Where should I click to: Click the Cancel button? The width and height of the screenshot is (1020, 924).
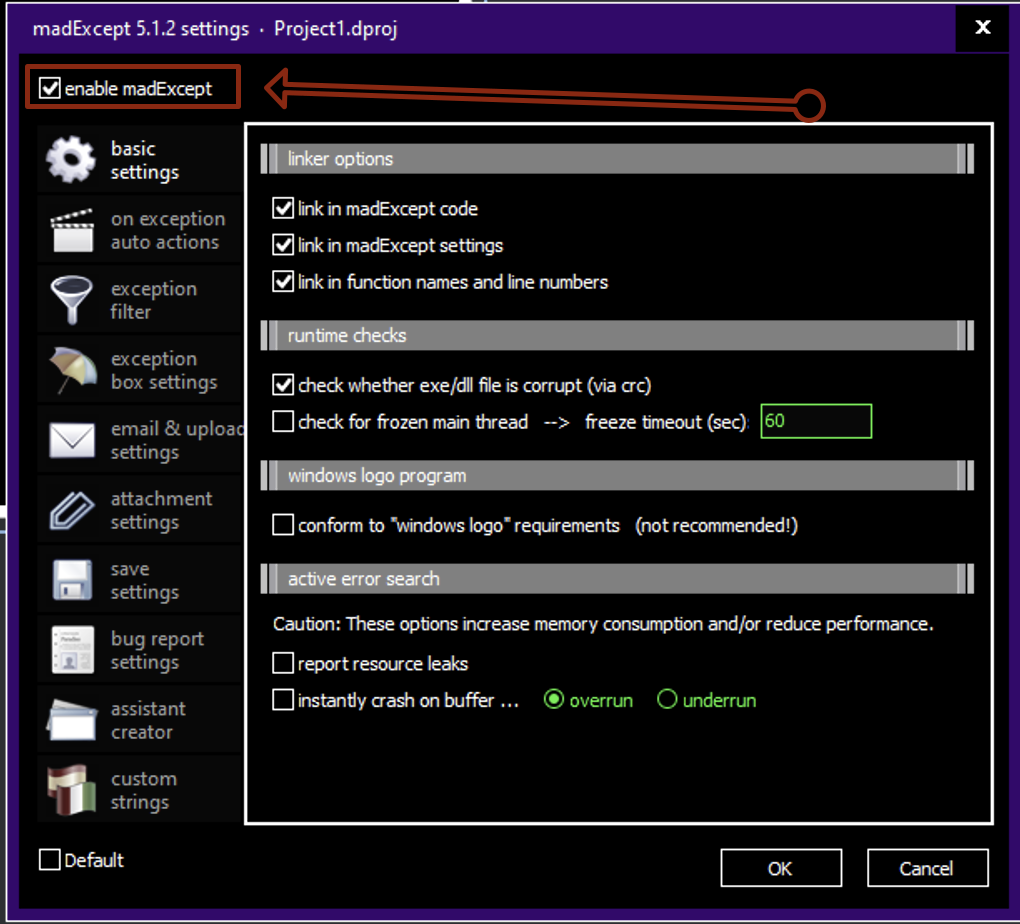(927, 868)
